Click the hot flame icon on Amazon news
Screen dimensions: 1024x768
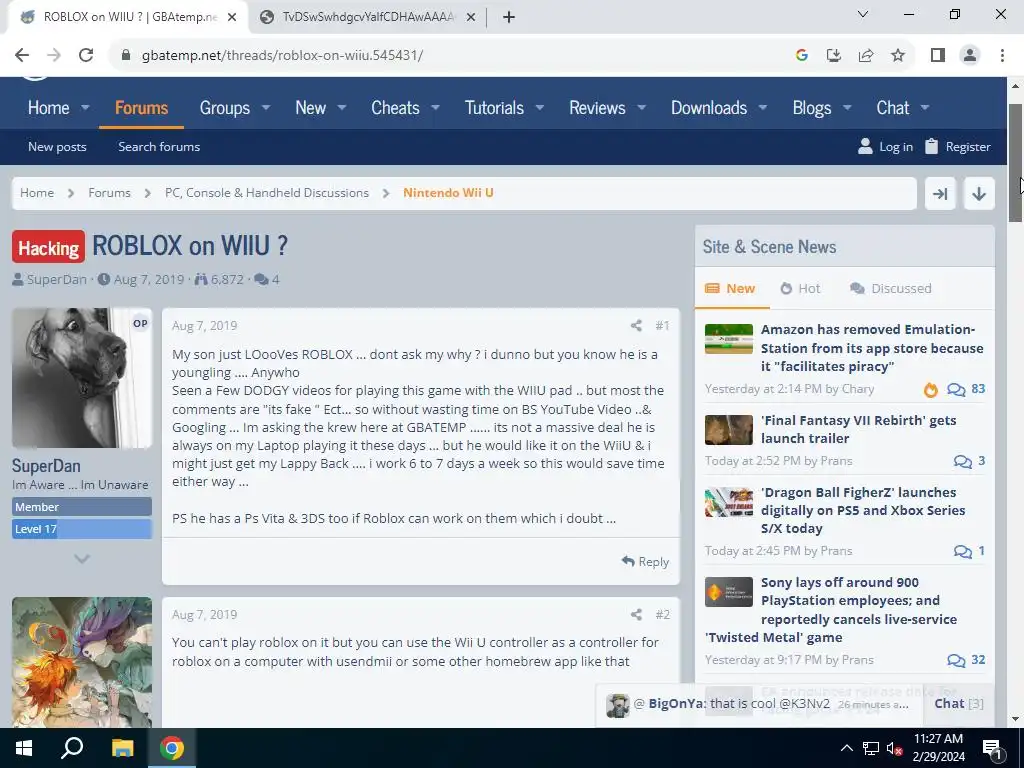(931, 390)
